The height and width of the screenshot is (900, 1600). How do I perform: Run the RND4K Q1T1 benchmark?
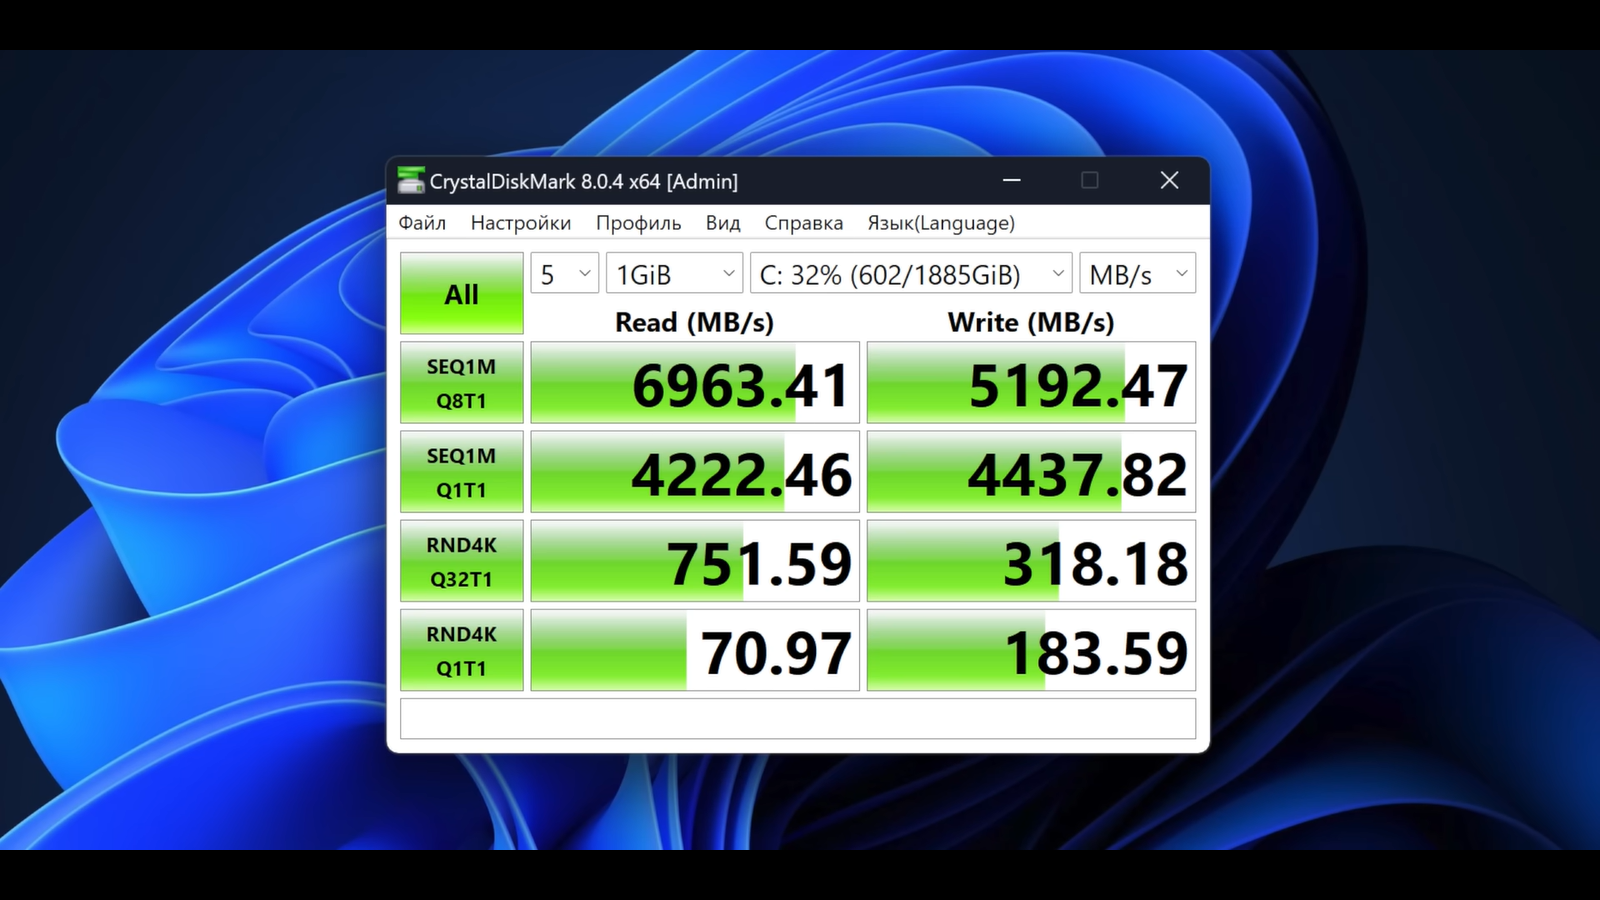point(461,650)
